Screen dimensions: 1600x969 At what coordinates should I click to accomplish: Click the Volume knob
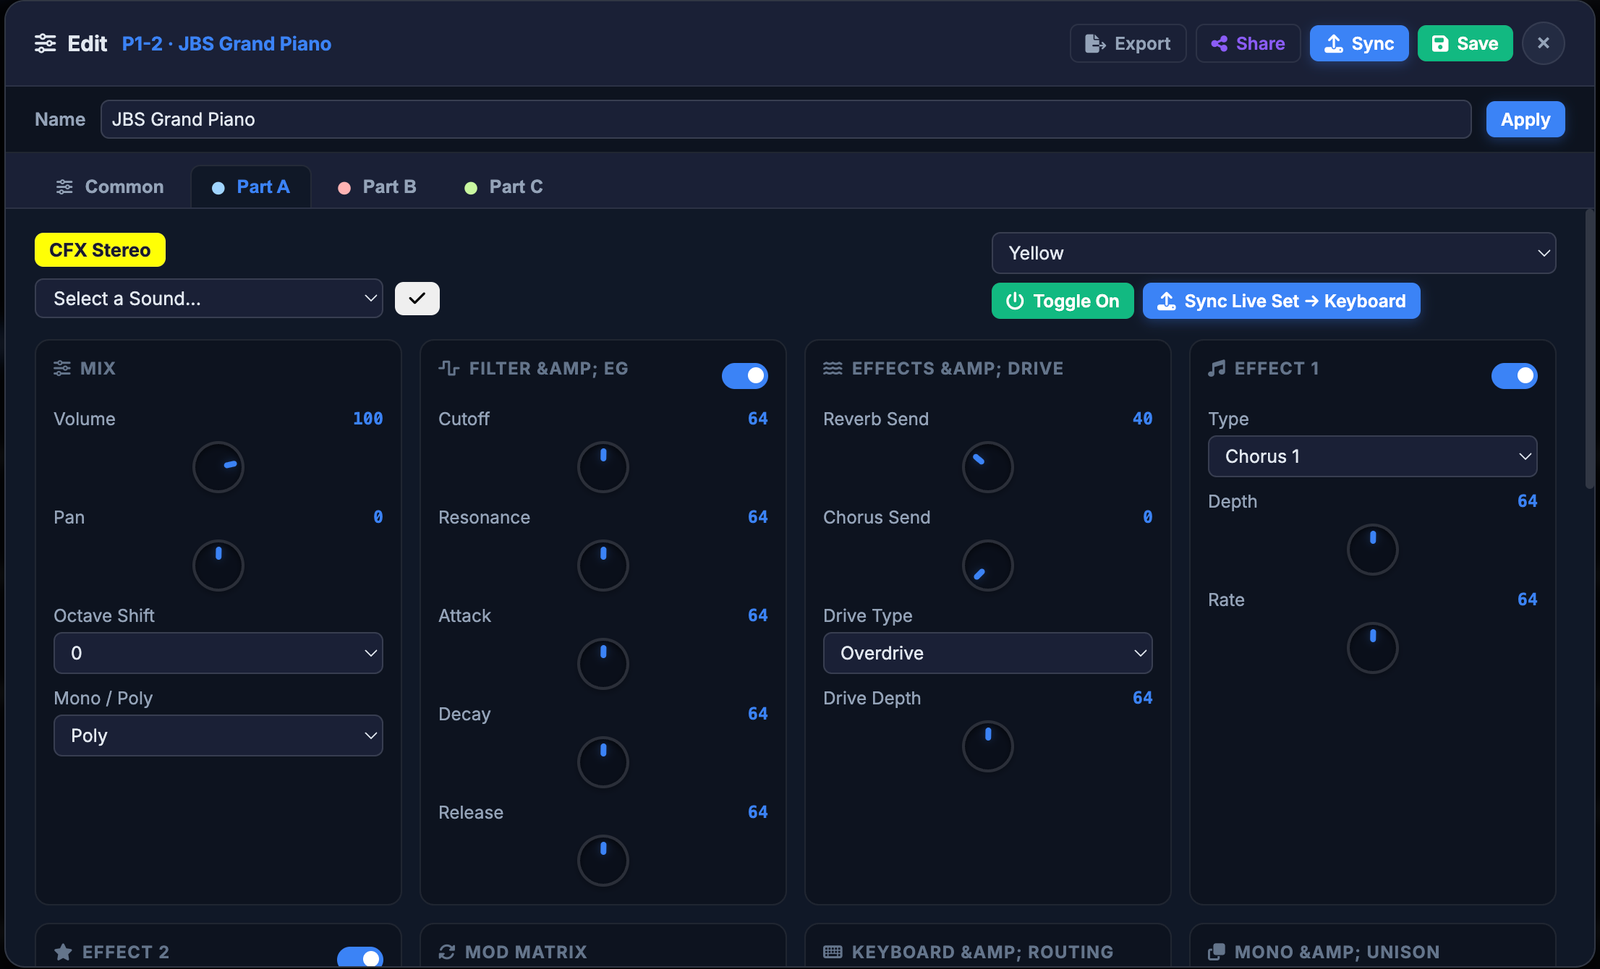218,467
